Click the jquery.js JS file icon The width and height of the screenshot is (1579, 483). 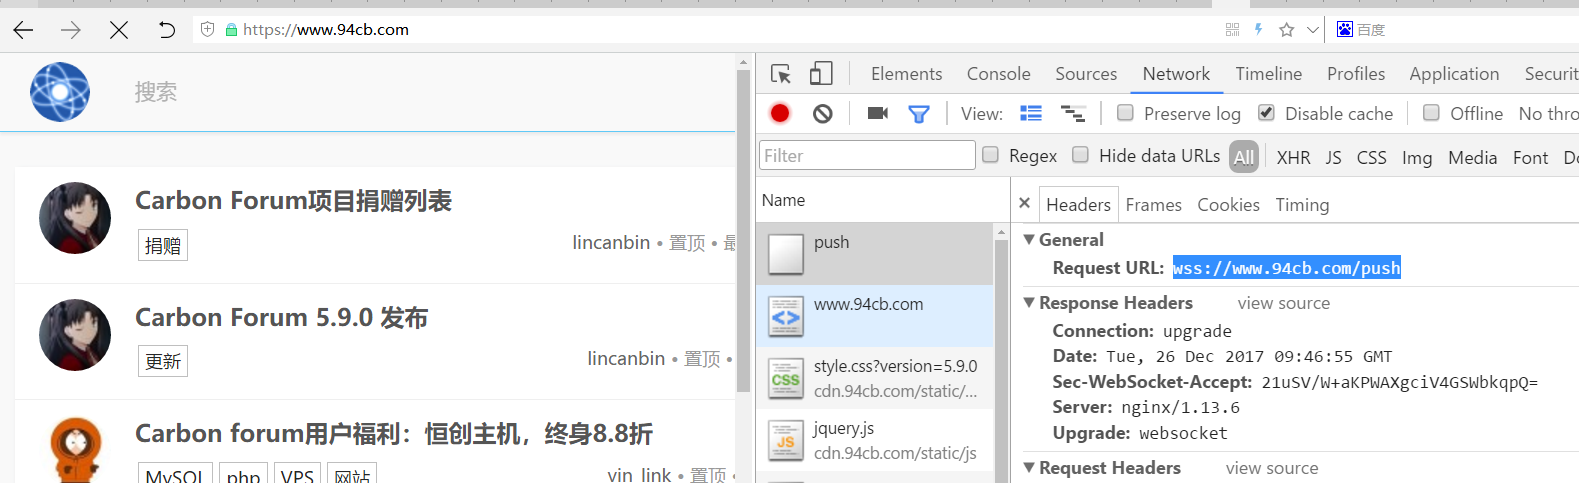point(786,441)
